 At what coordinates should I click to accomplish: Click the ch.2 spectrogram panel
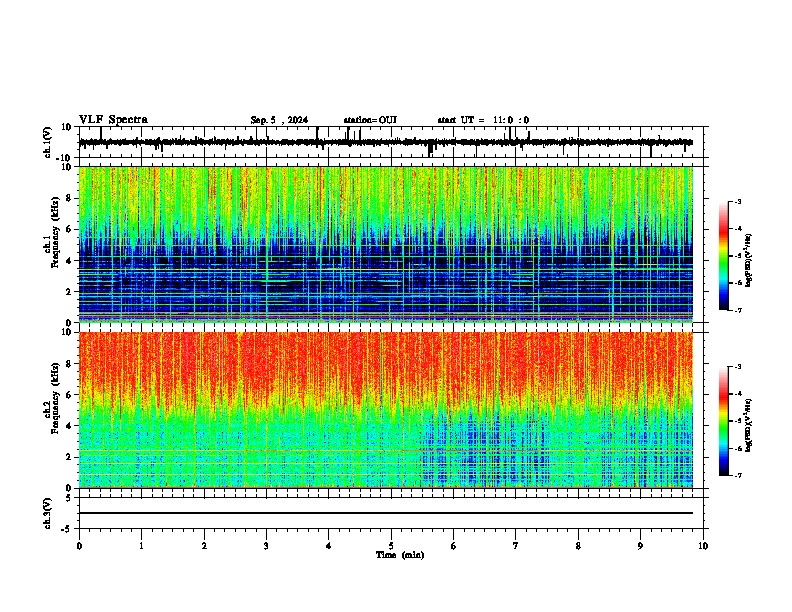tap(386, 410)
